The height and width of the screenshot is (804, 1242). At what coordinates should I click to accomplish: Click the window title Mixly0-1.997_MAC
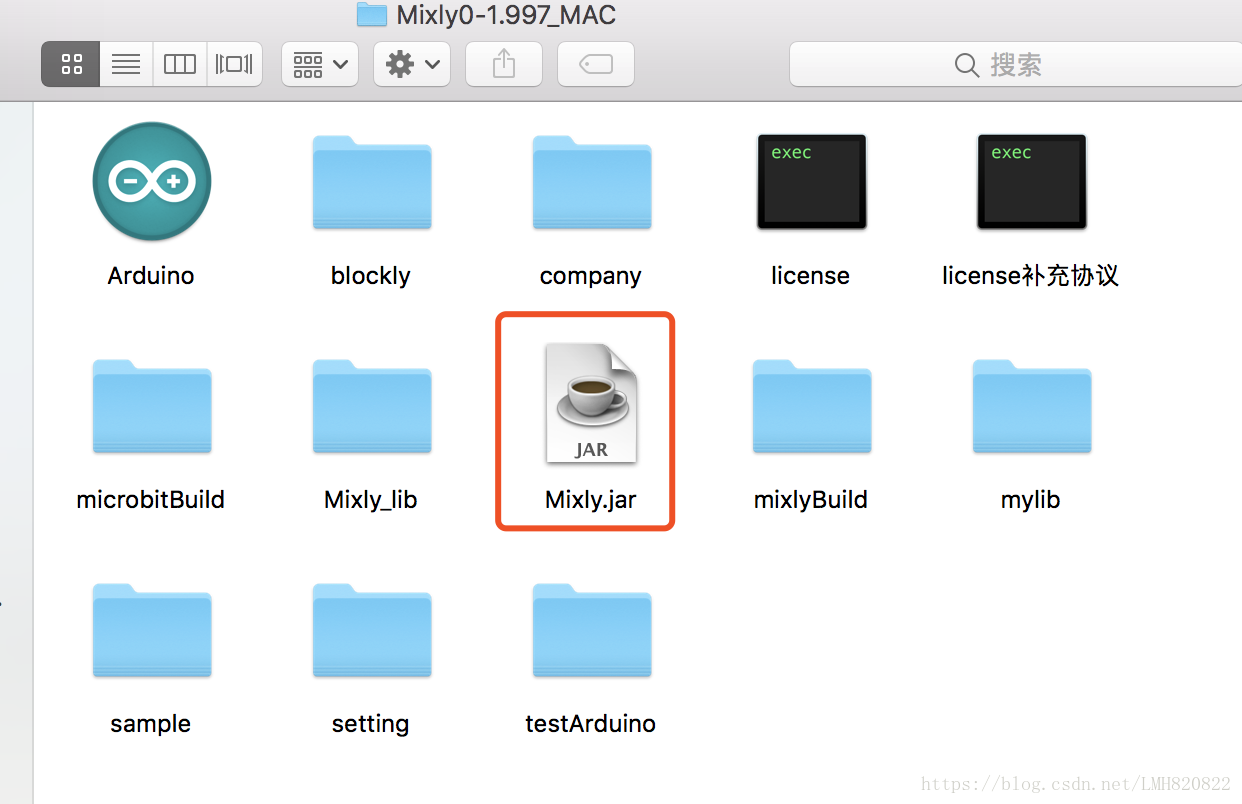click(x=506, y=14)
